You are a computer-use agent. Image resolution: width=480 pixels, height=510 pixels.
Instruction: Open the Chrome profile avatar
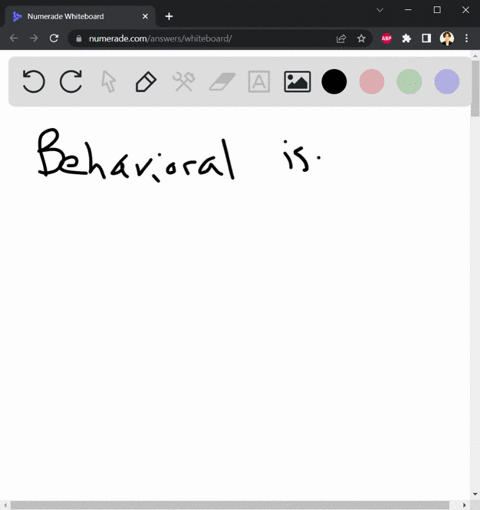point(447,39)
